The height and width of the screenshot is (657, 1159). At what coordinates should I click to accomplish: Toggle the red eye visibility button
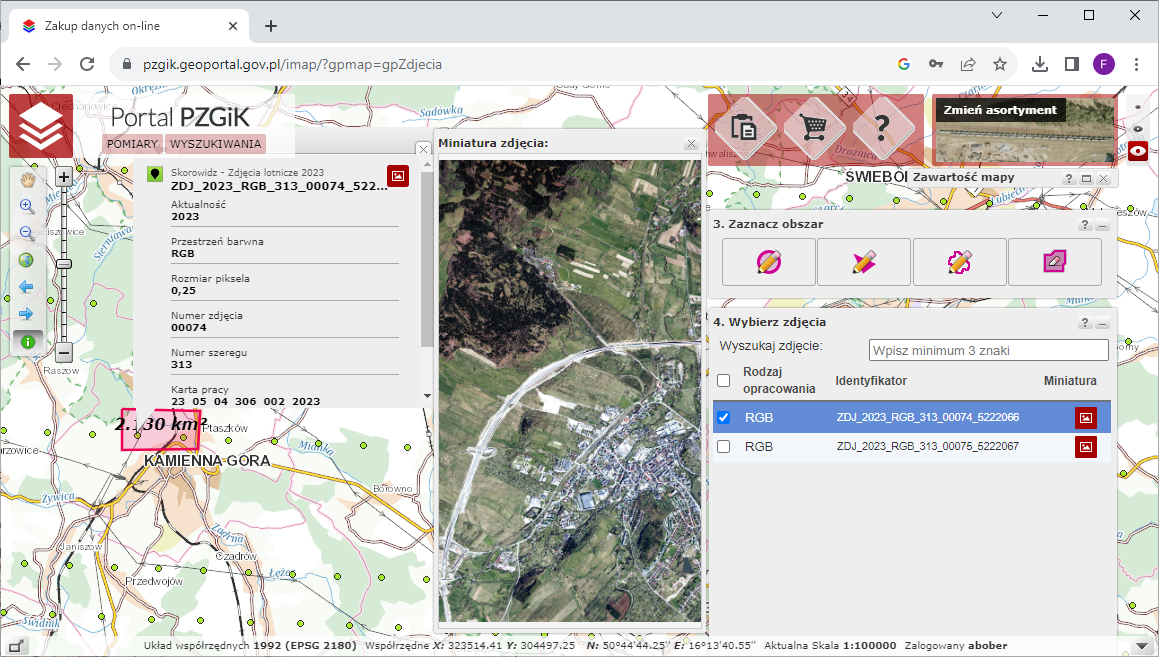[x=1138, y=152]
